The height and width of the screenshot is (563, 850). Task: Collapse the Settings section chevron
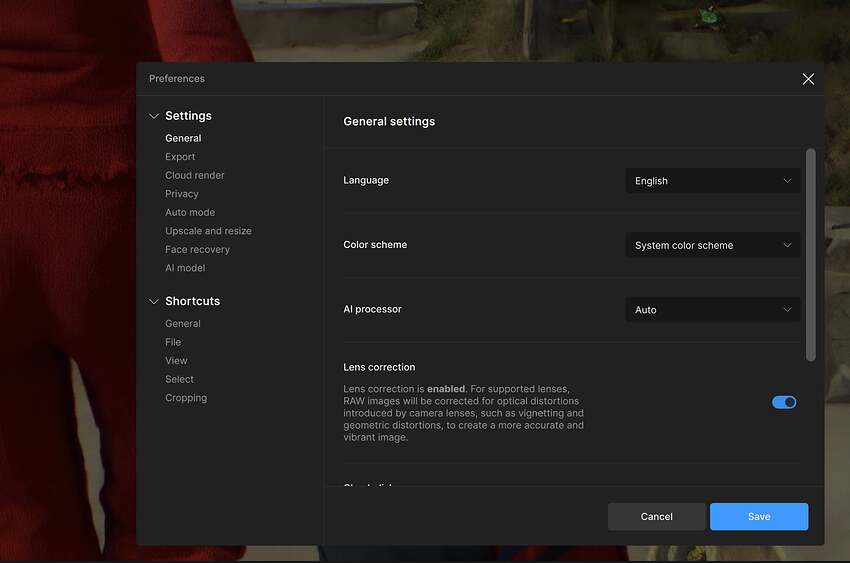tap(154, 116)
